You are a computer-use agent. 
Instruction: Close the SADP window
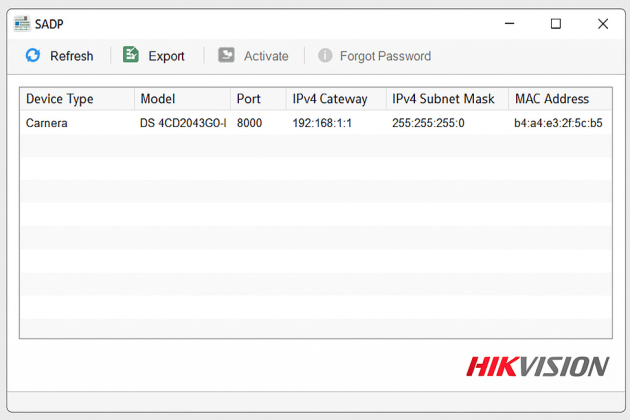tap(603, 24)
